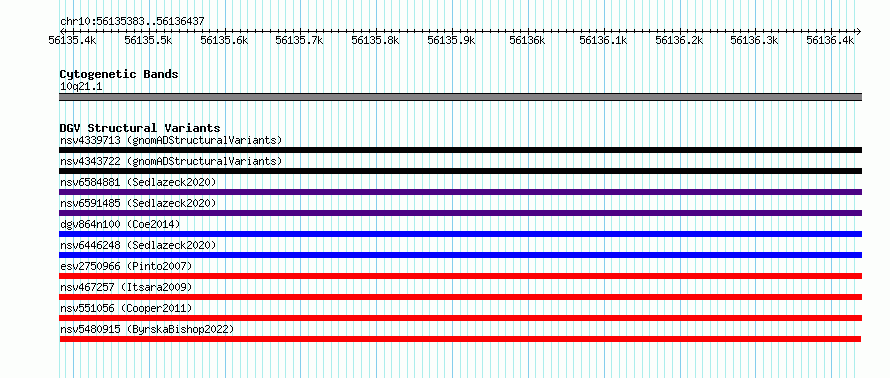Click the 56135.4k ruler tick label
This screenshot has height=378, width=890.
coord(72,40)
